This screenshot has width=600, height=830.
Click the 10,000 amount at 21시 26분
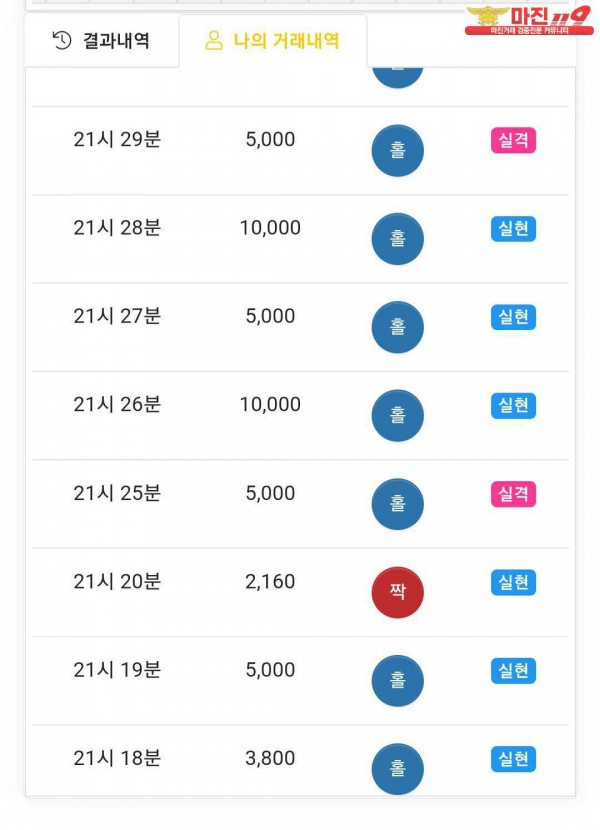pyautogui.click(x=270, y=405)
